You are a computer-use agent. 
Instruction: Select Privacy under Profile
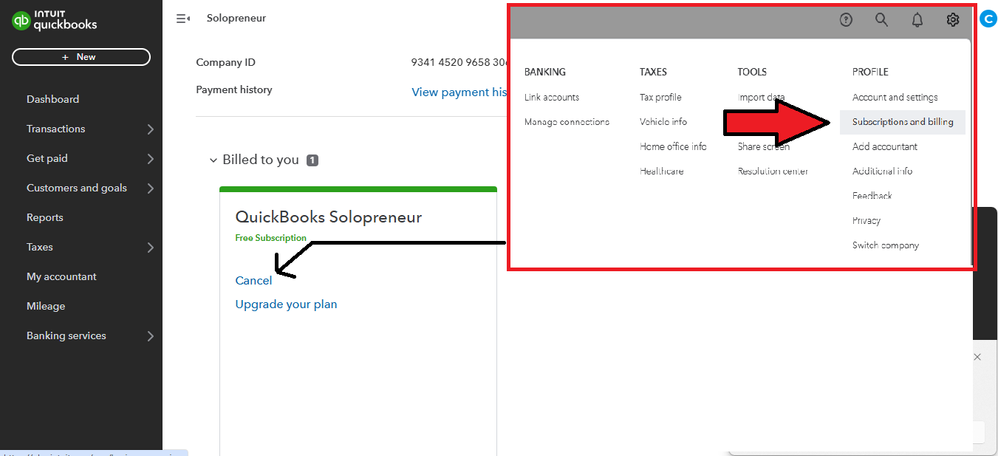click(866, 220)
